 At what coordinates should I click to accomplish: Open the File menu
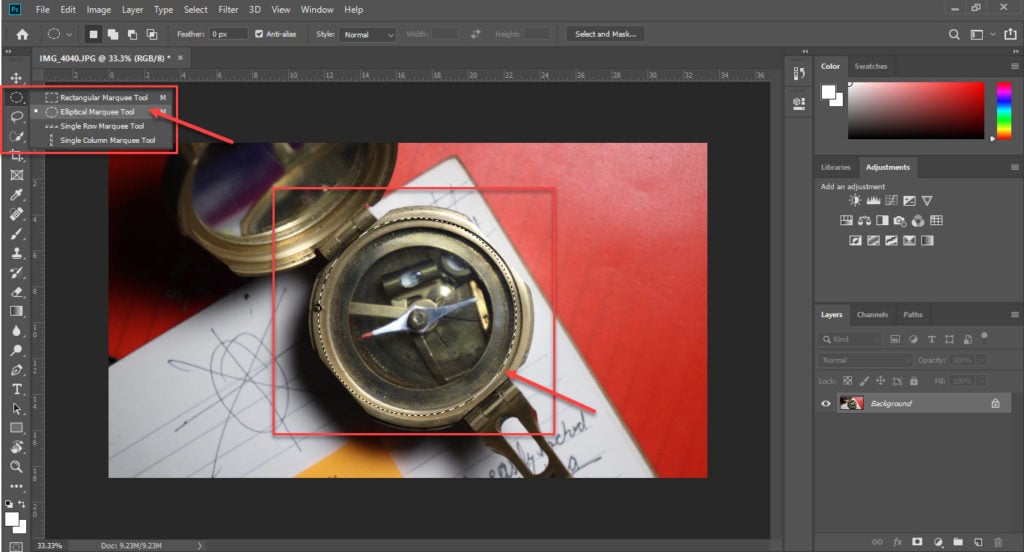click(x=42, y=10)
